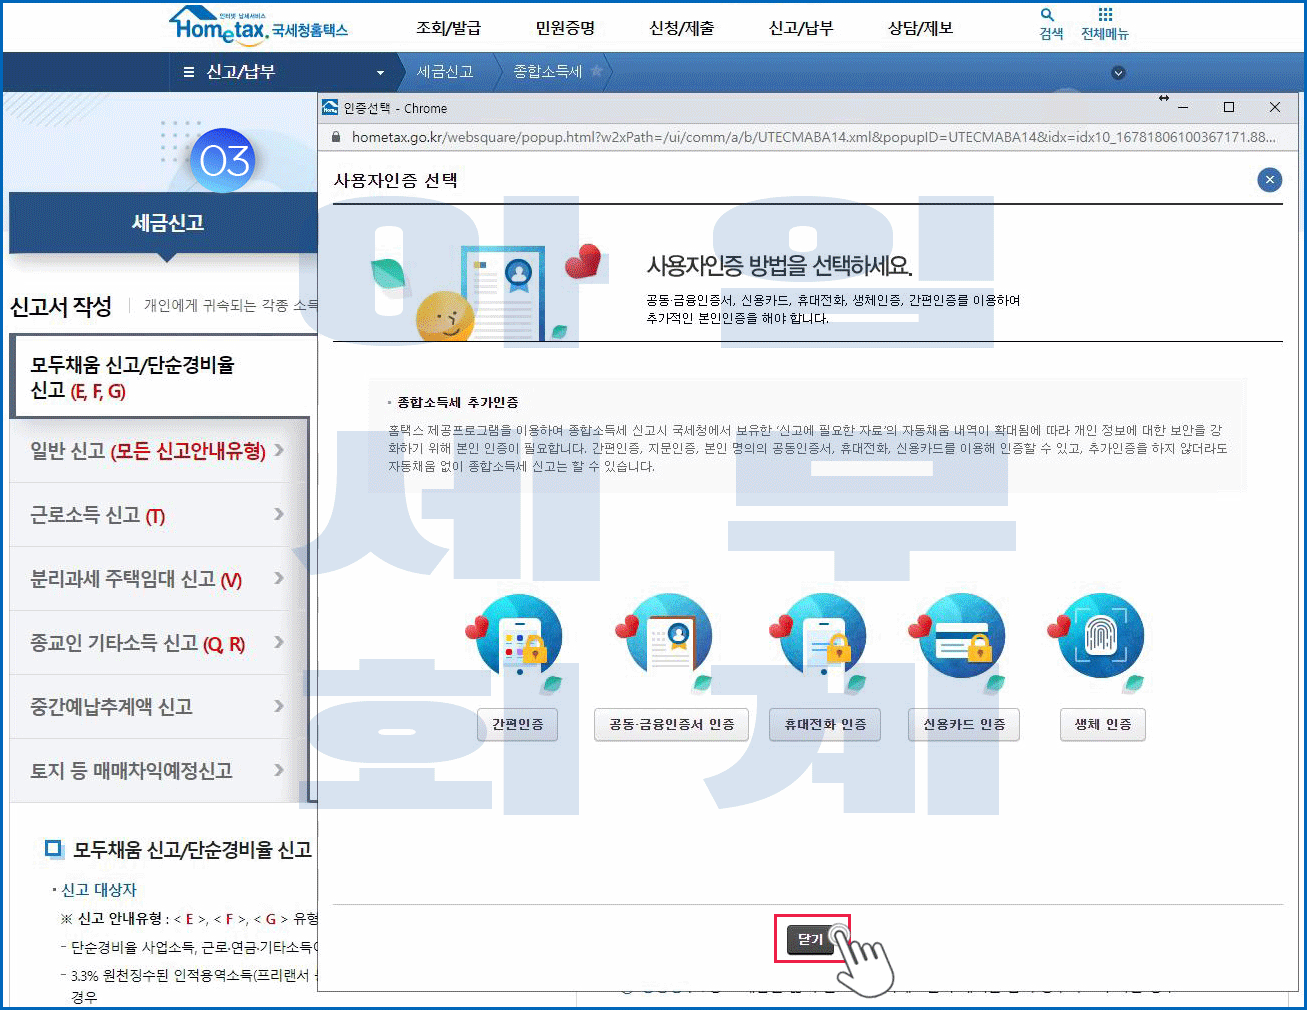This screenshot has width=1307, height=1010.
Task: Open 중간예납추계액 신고 row
Action: [x=158, y=707]
